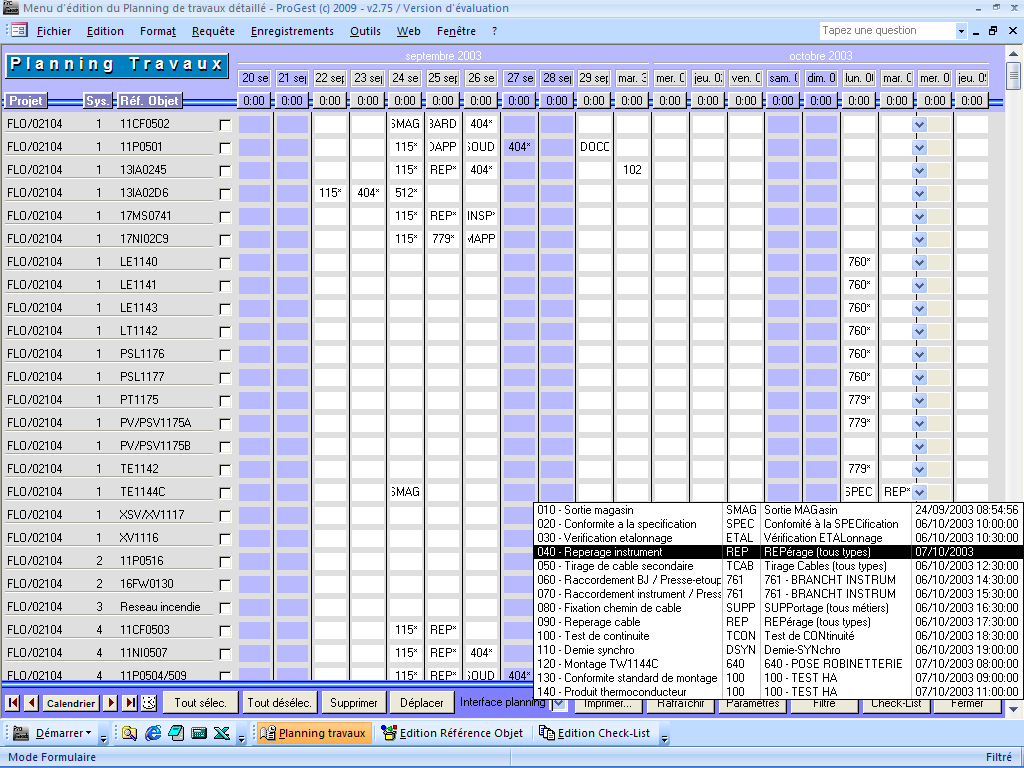This screenshot has height=768, width=1024.
Task: Click cell '102' on row 13IA0245
Action: [x=632, y=170]
